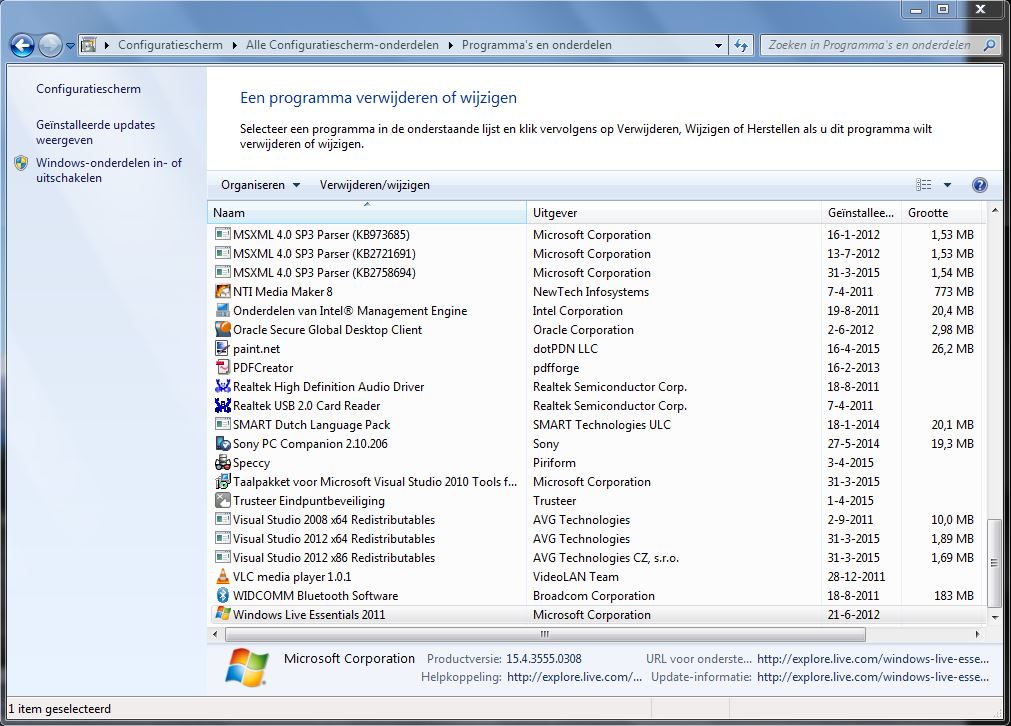Expand breadcrumb arrow after Alle Configuratiescherm-onderdelen
Viewport: 1011px width, 726px height.
[x=450, y=45]
